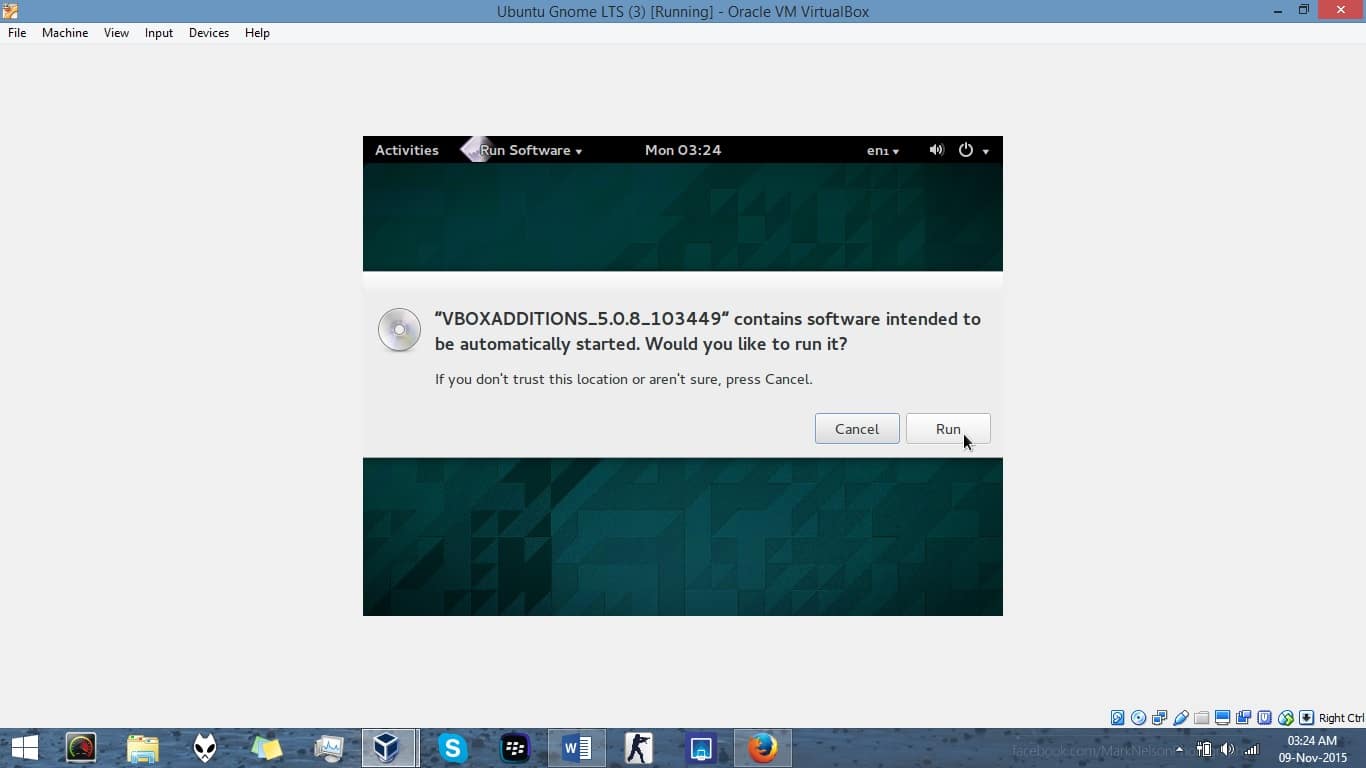
Task: Open Skype from the Windows taskbar
Action: [x=453, y=748]
